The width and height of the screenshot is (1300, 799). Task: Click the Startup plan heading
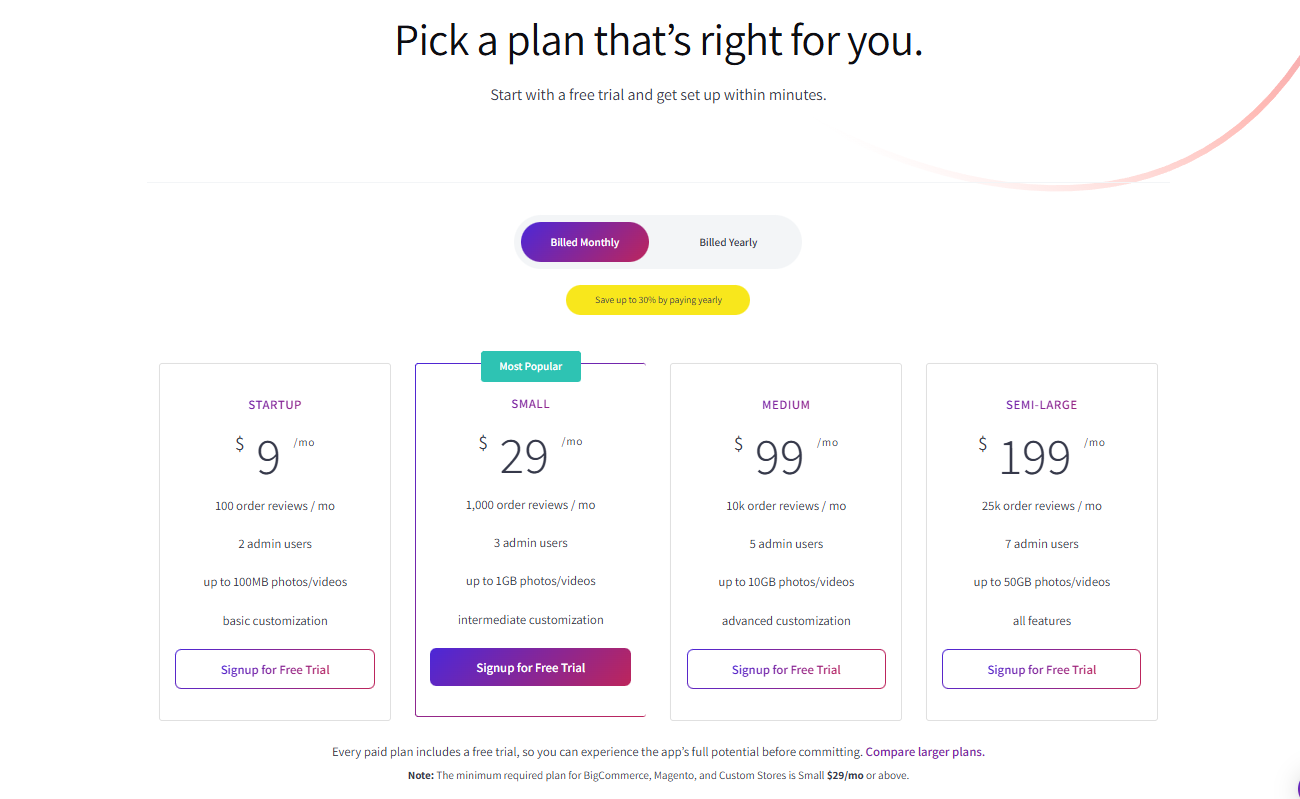[x=275, y=404]
